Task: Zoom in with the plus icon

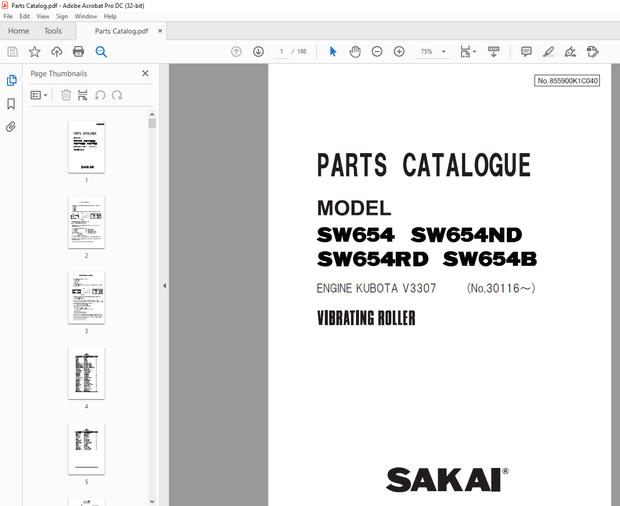Action: pyautogui.click(x=399, y=52)
